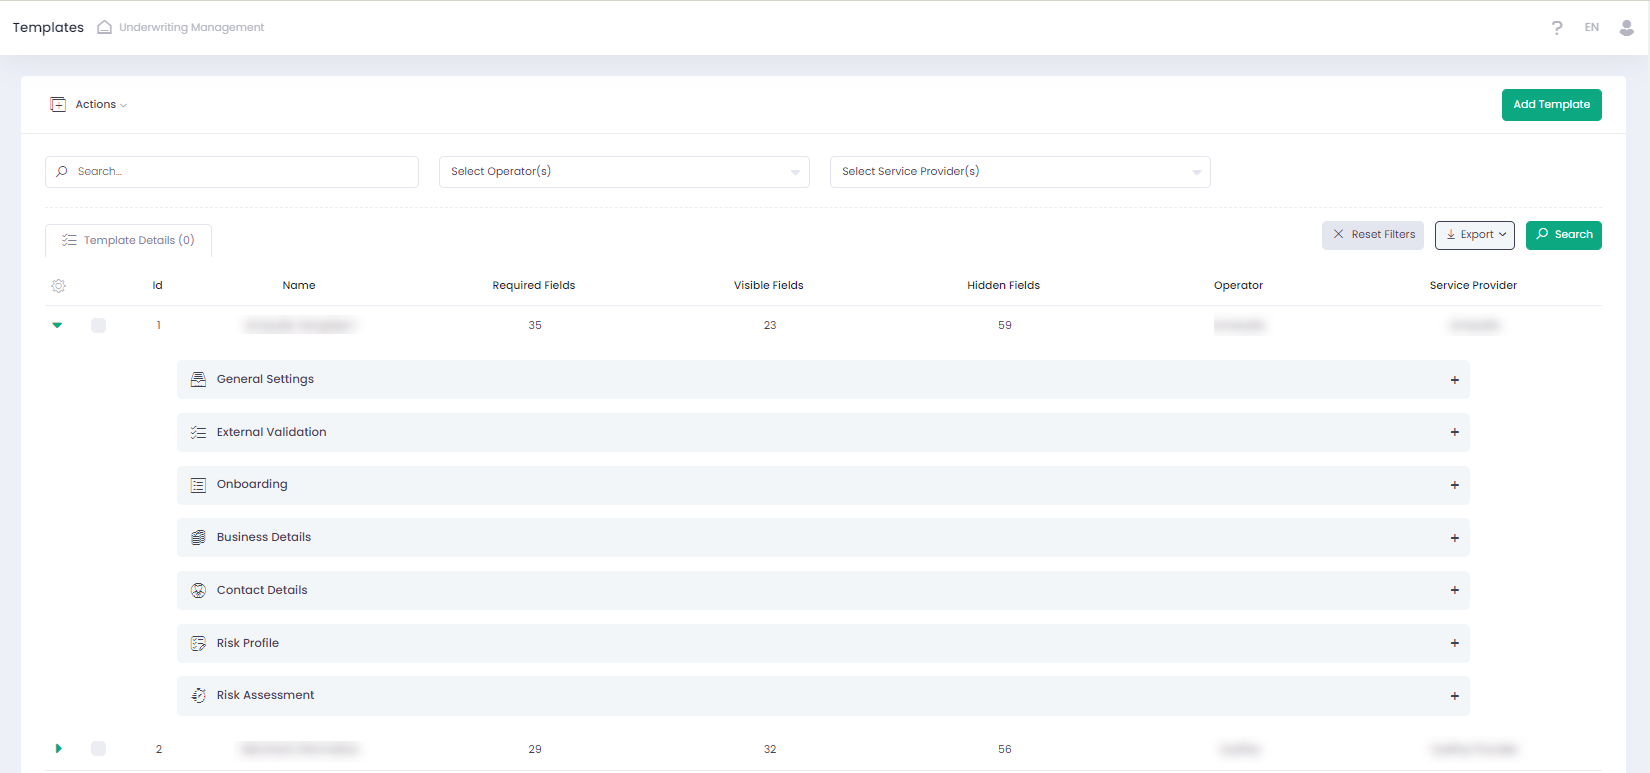Viewport: 1650px width, 773px height.
Task: Click the home icon beside Underwriting Management
Action: click(x=104, y=27)
